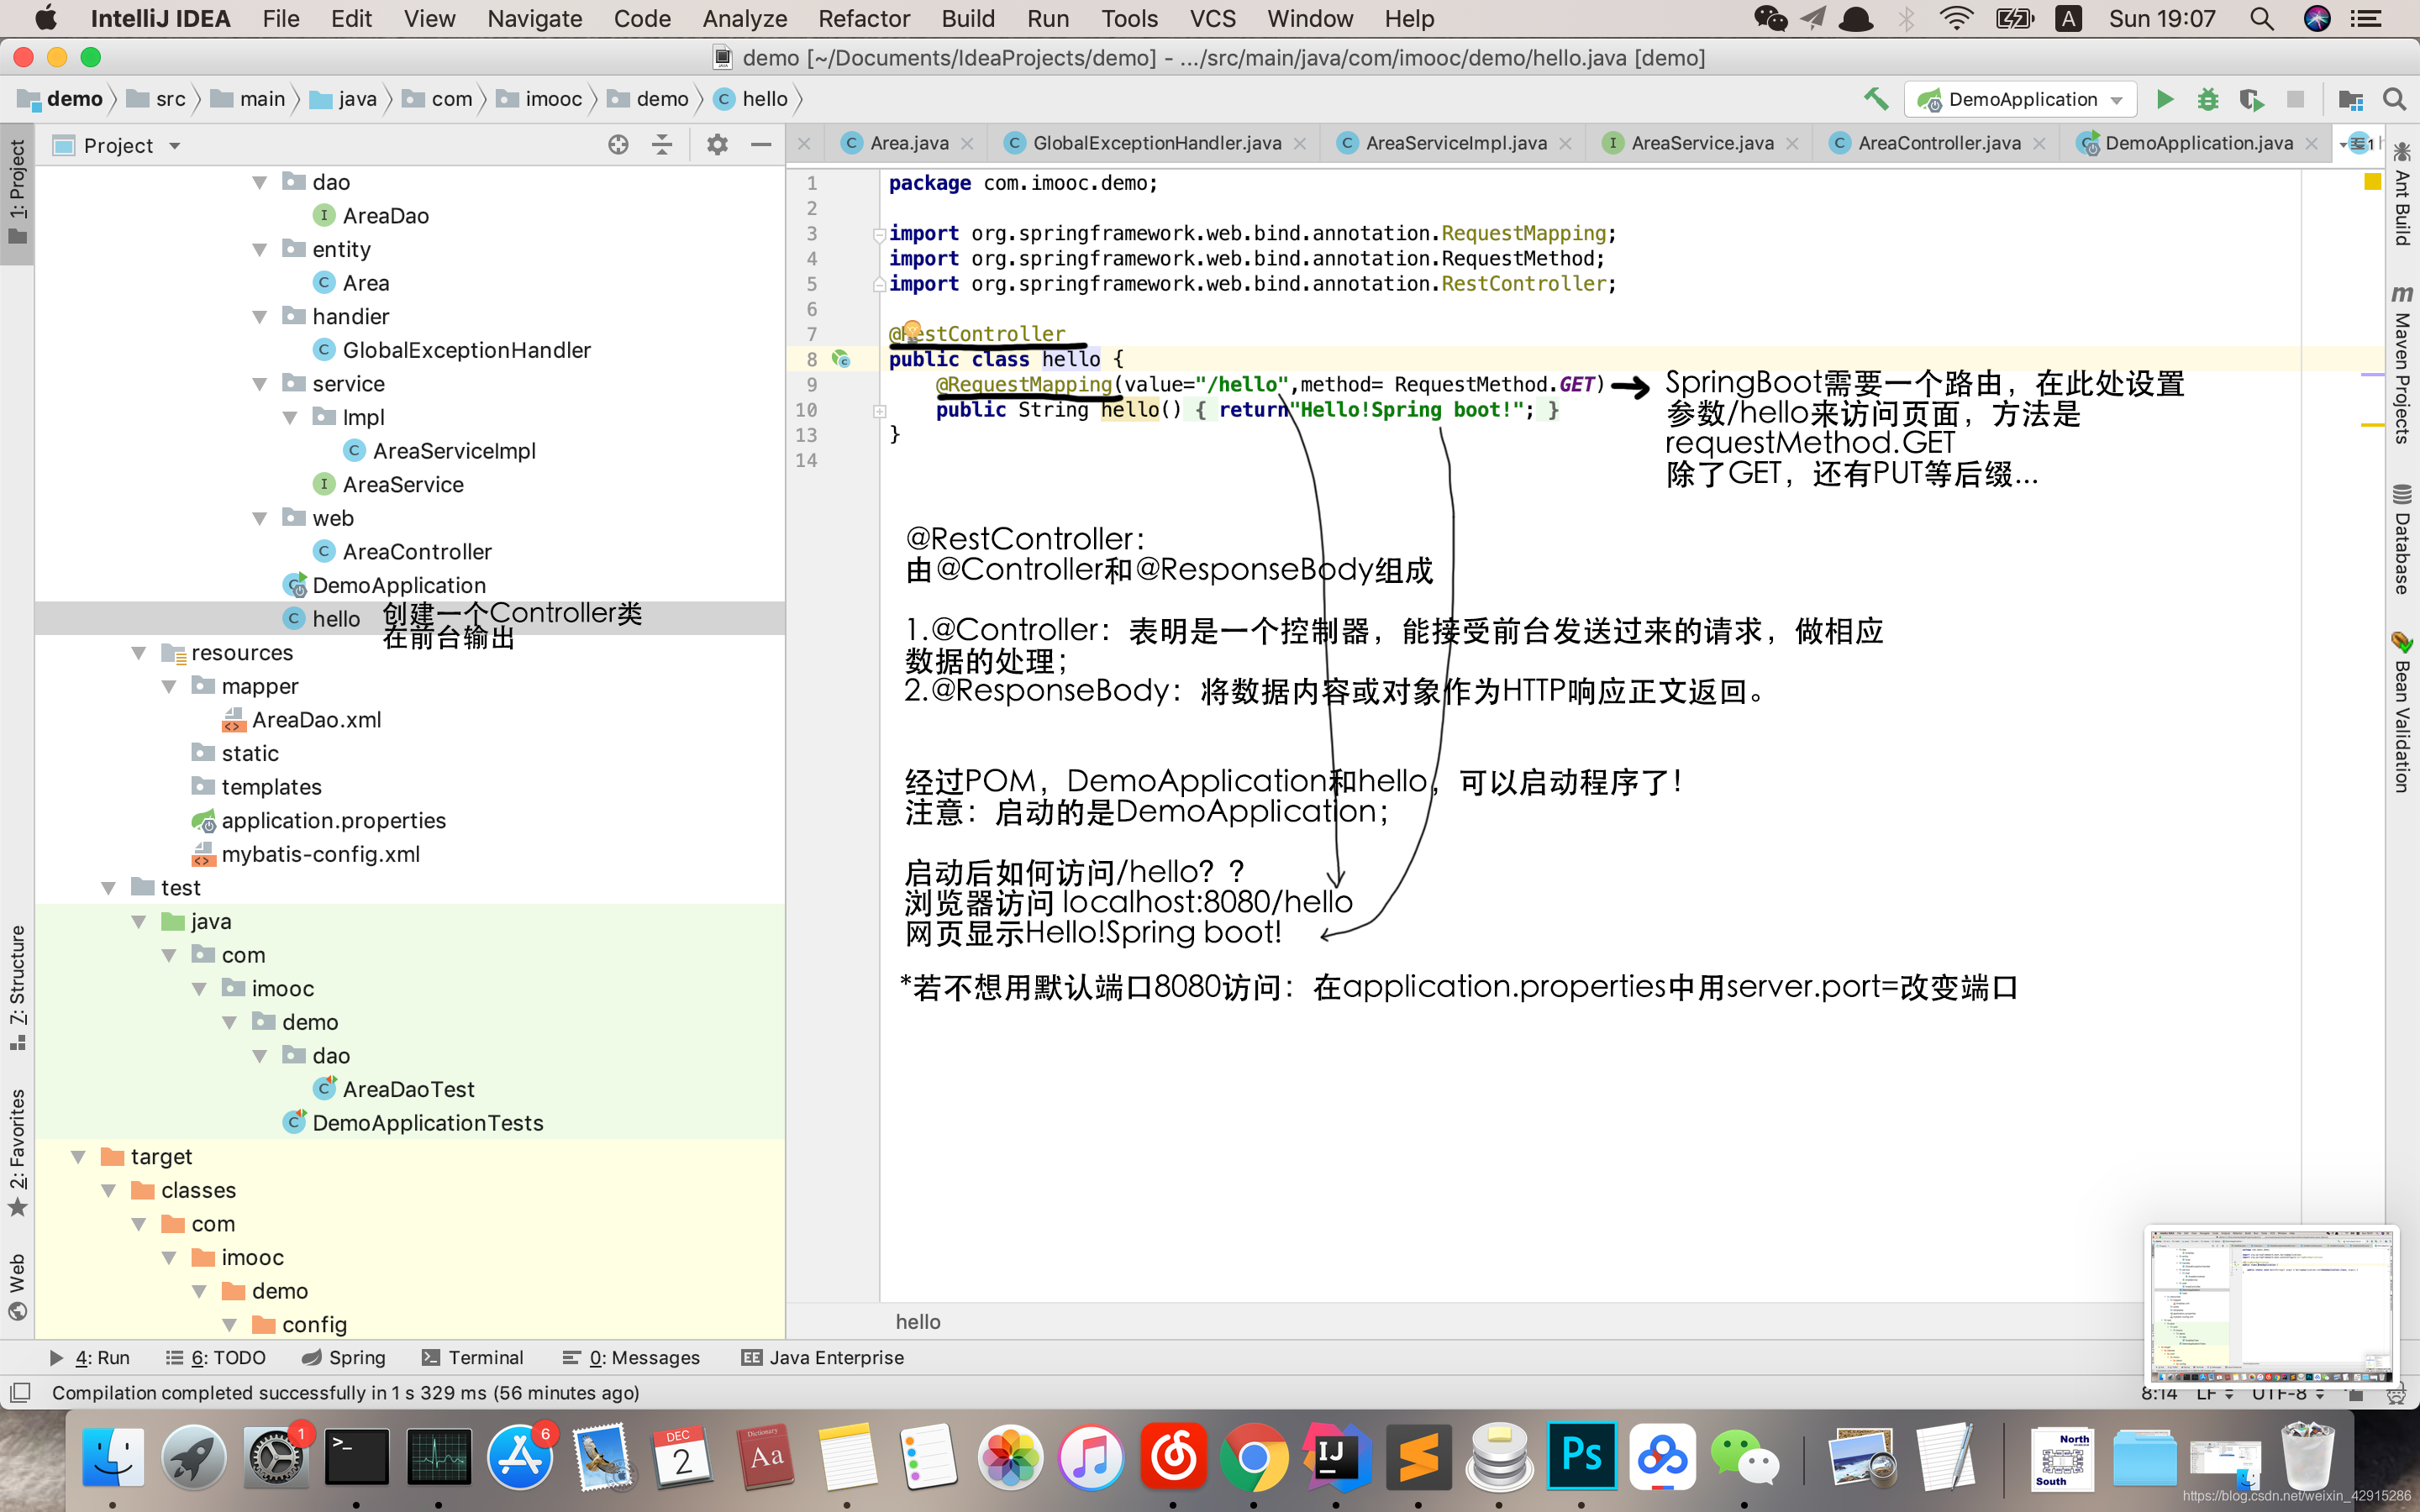Open Search Everywhere magnifier in IDE toolbar
The height and width of the screenshot is (1512, 2420).
point(2394,99)
